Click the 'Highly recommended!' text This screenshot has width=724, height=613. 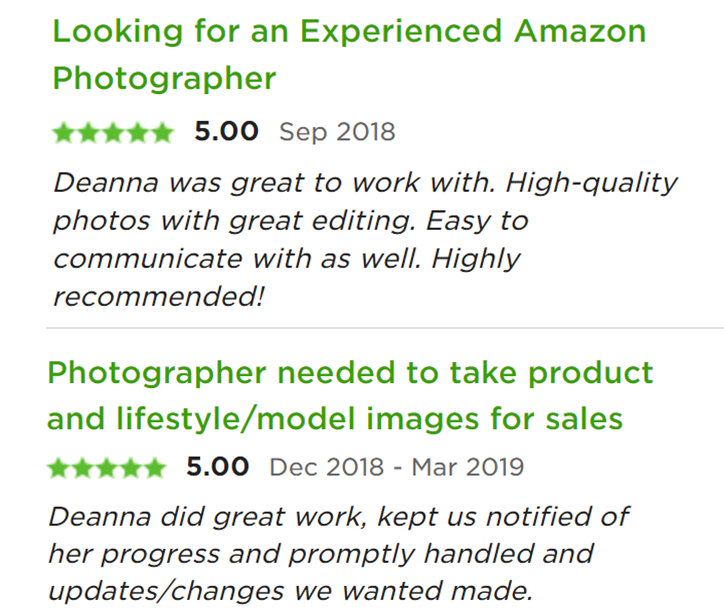(287, 278)
